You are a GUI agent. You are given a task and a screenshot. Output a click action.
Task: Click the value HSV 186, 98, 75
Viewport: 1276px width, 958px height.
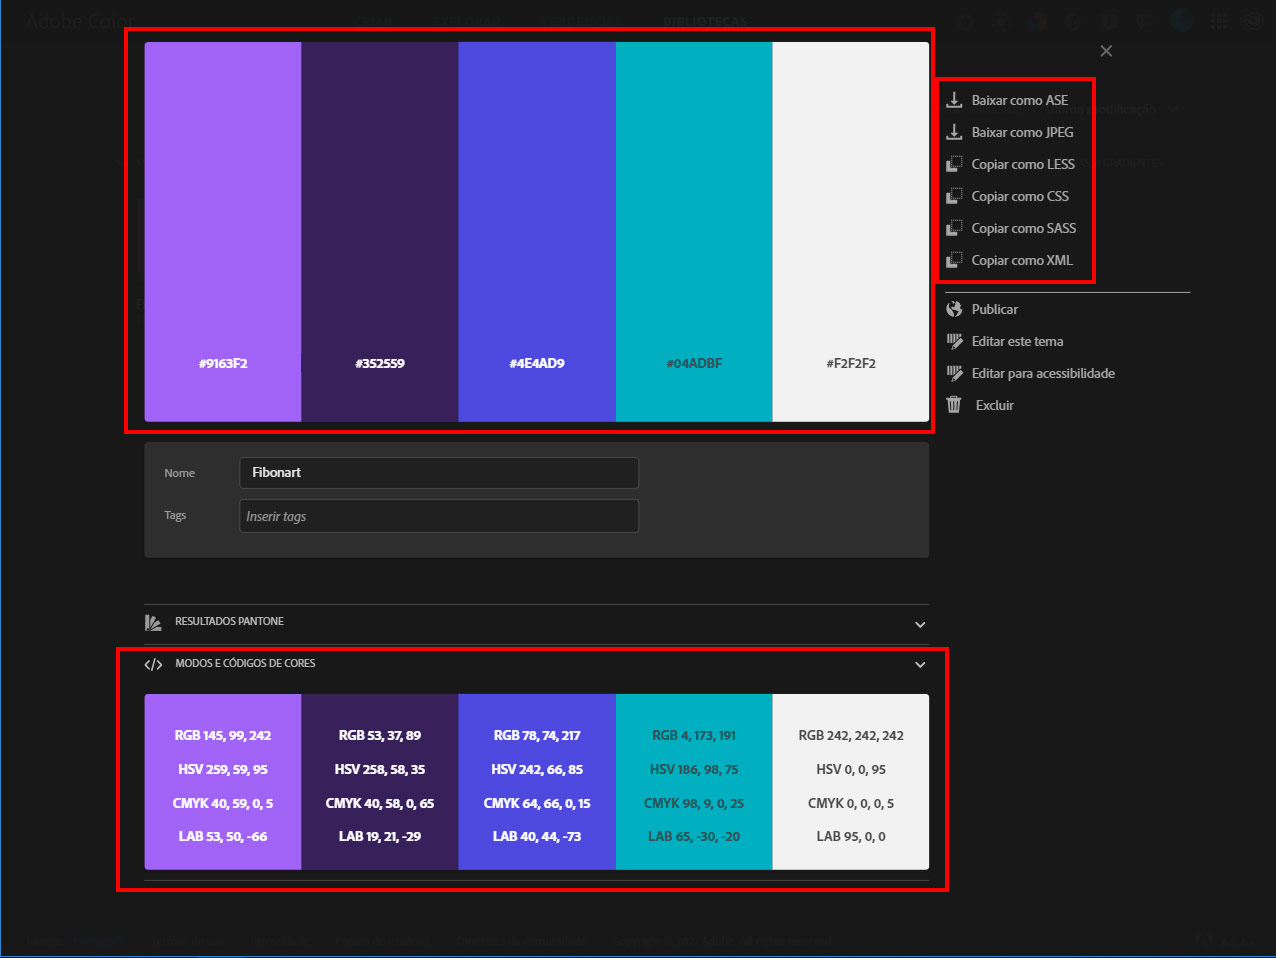694,769
